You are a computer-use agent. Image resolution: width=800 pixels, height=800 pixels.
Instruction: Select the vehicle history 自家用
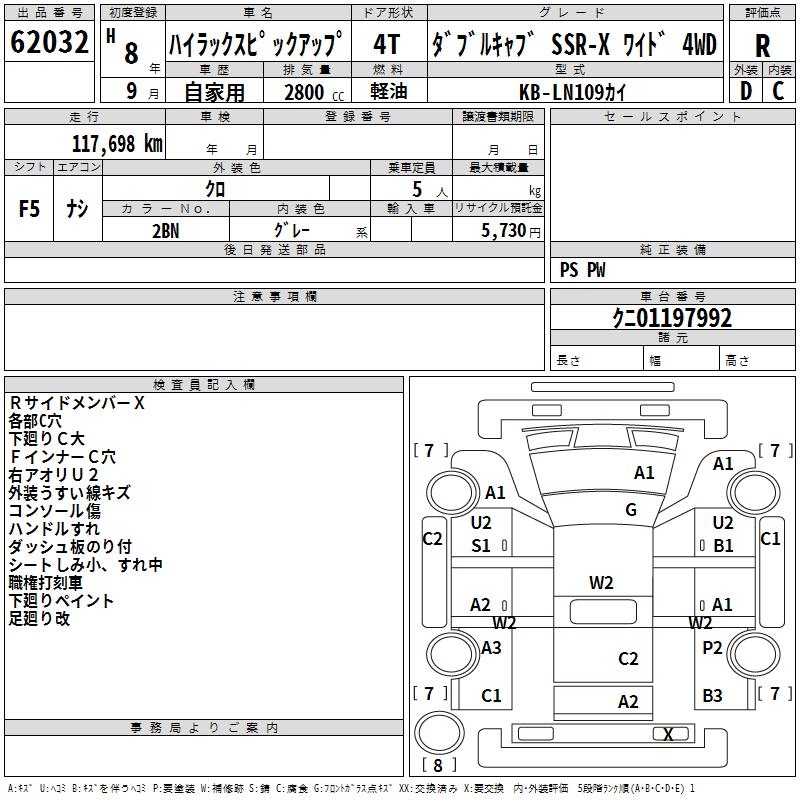click(x=214, y=92)
